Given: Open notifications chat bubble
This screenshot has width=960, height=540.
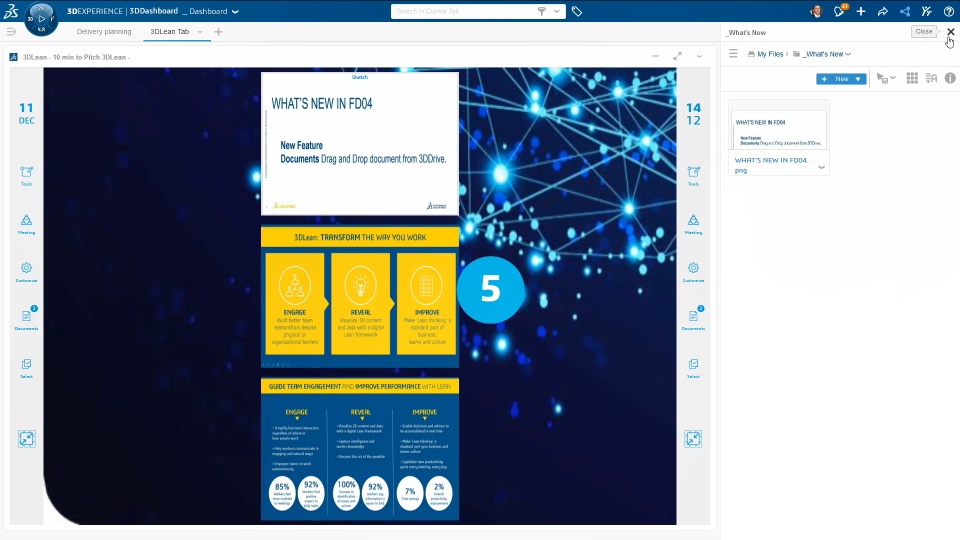Looking at the screenshot, I should click(x=839, y=11).
